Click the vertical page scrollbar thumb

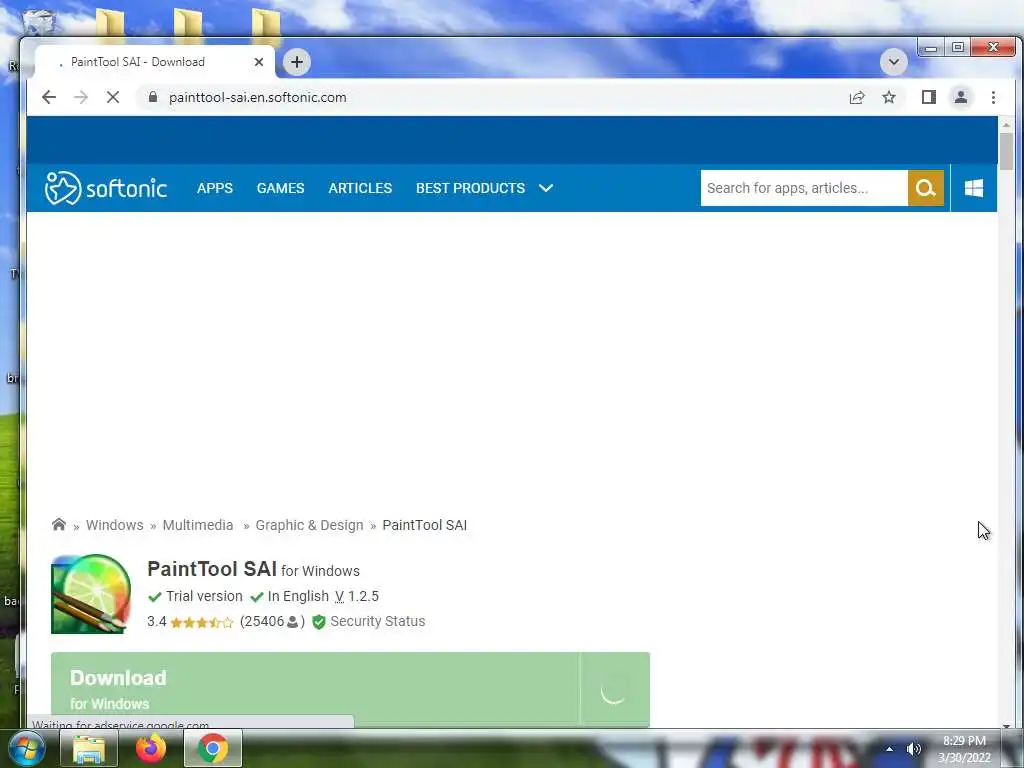1006,152
